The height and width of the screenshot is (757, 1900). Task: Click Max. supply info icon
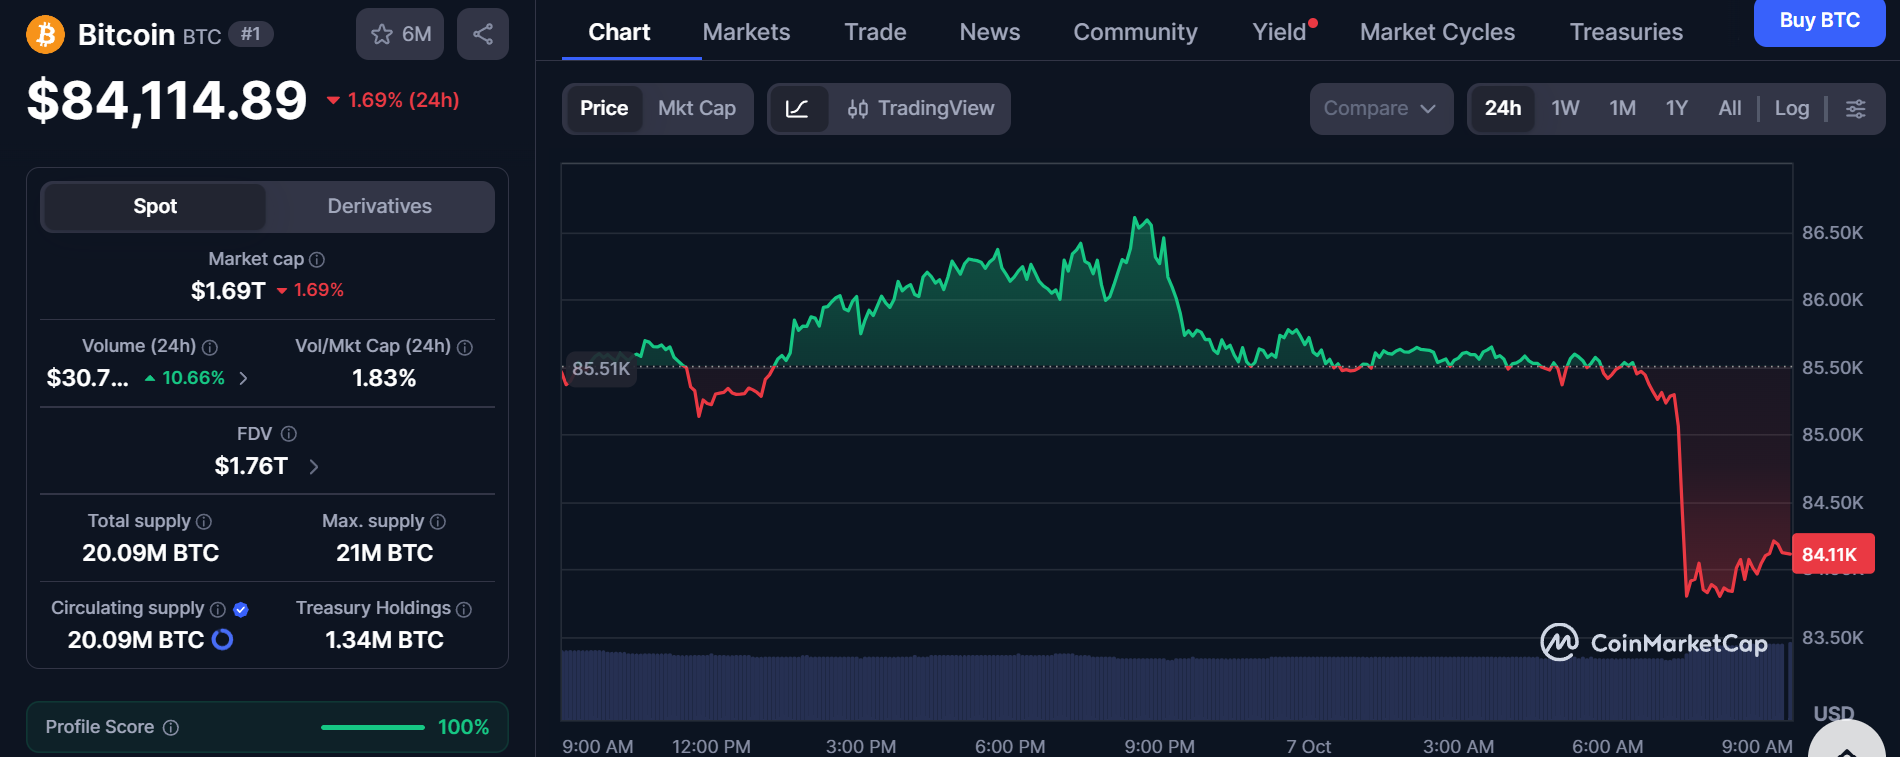pyautogui.click(x=438, y=522)
